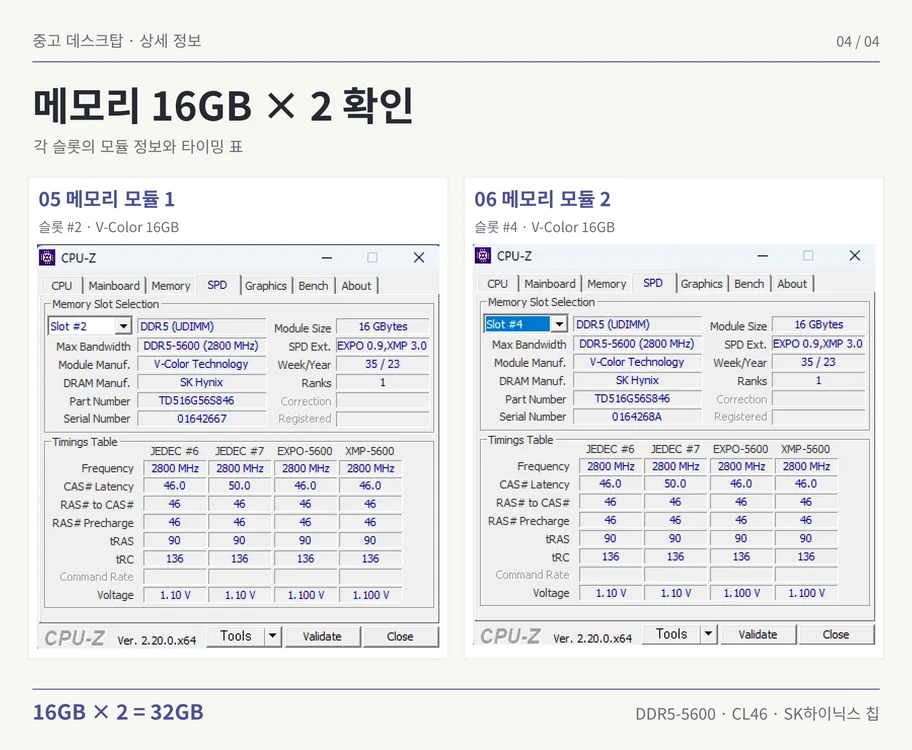Minimize the right CPU-Z window
Screen dimensions: 912x750
[763, 255]
